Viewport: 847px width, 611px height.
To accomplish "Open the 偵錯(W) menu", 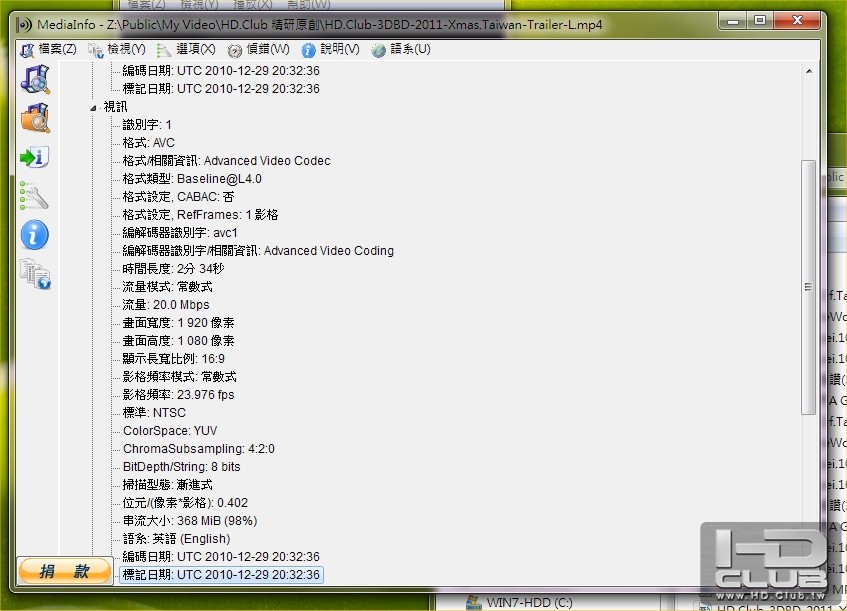I will pyautogui.click(x=259, y=49).
